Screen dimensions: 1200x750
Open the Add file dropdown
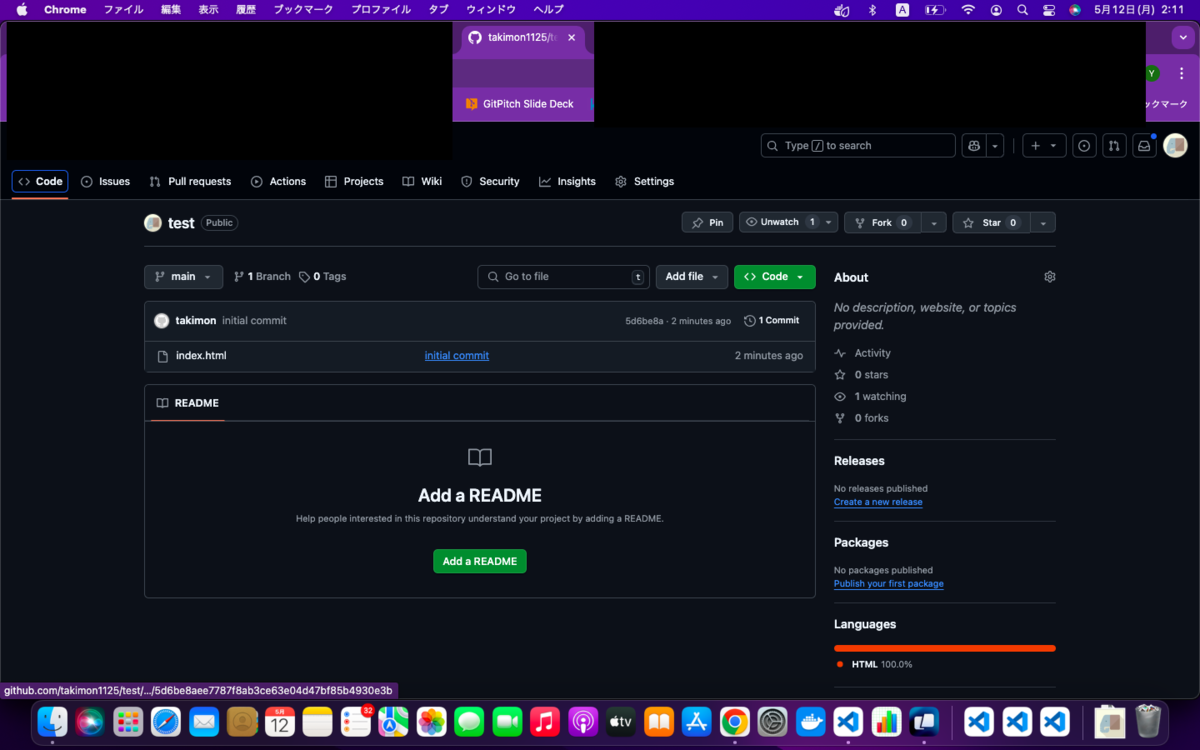coord(691,276)
